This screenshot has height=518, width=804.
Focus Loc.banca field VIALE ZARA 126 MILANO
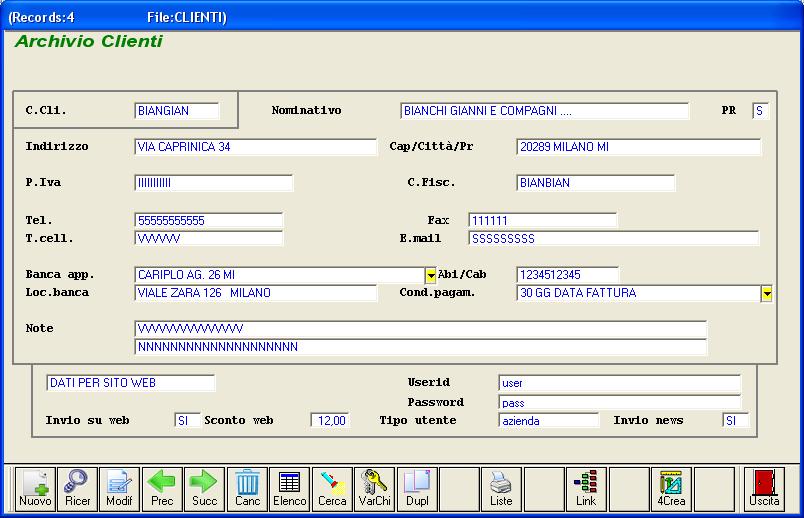255,293
